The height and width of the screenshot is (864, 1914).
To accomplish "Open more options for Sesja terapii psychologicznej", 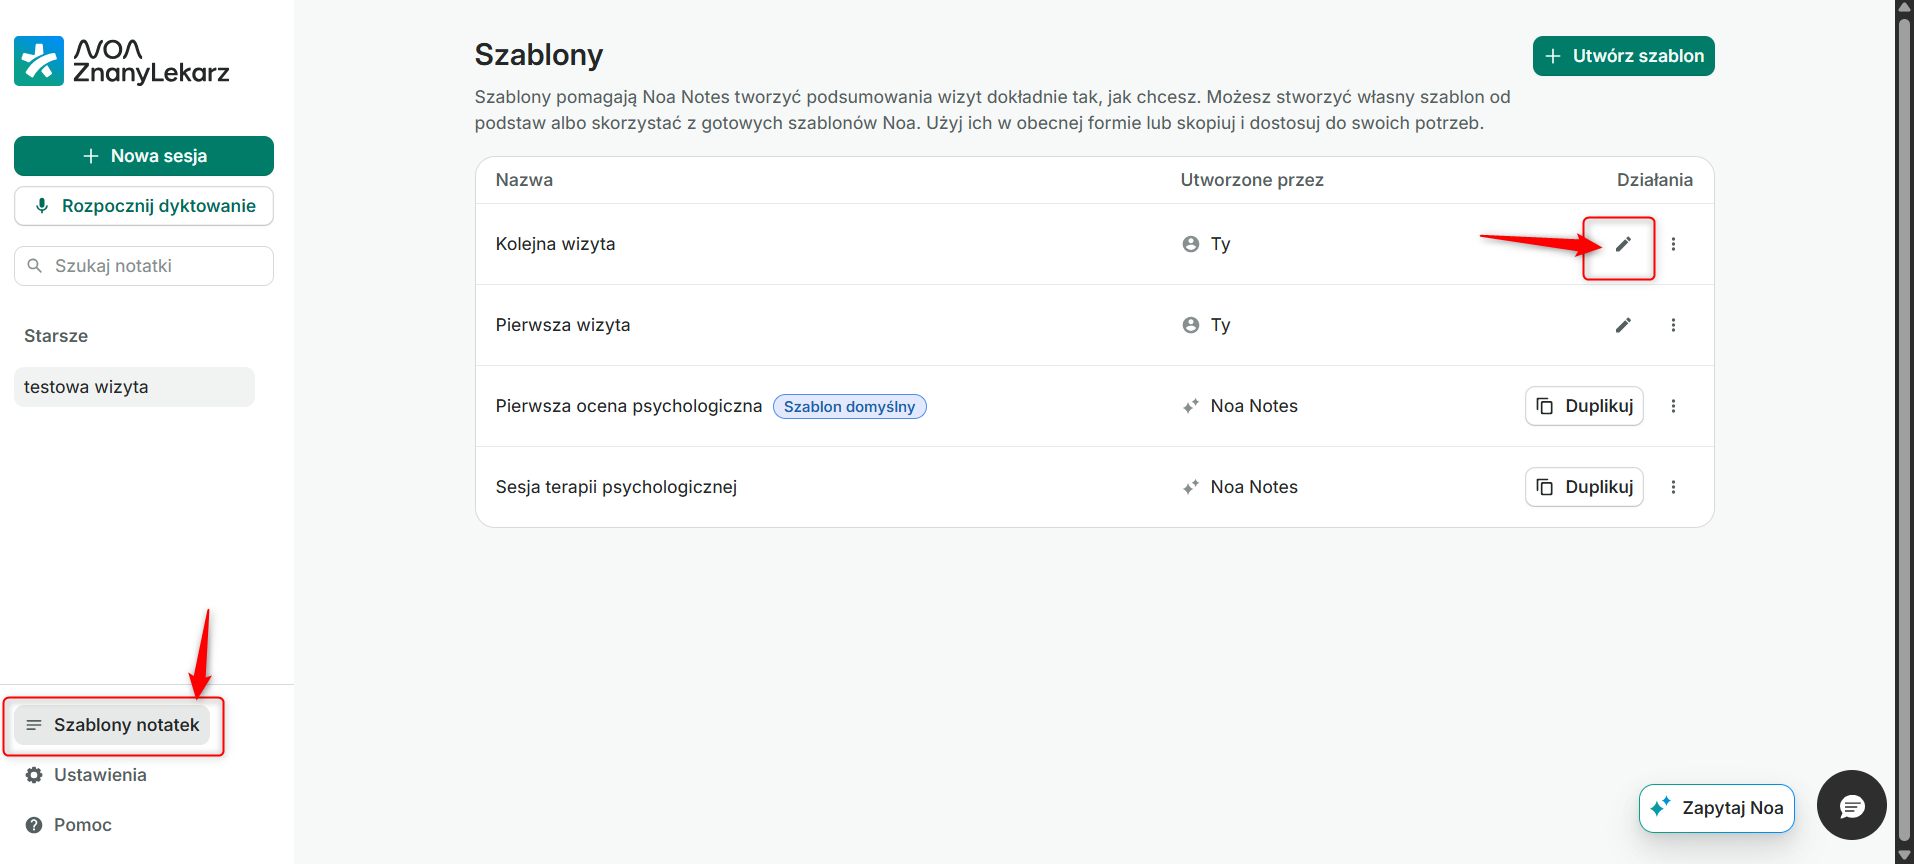I will click(x=1673, y=487).
